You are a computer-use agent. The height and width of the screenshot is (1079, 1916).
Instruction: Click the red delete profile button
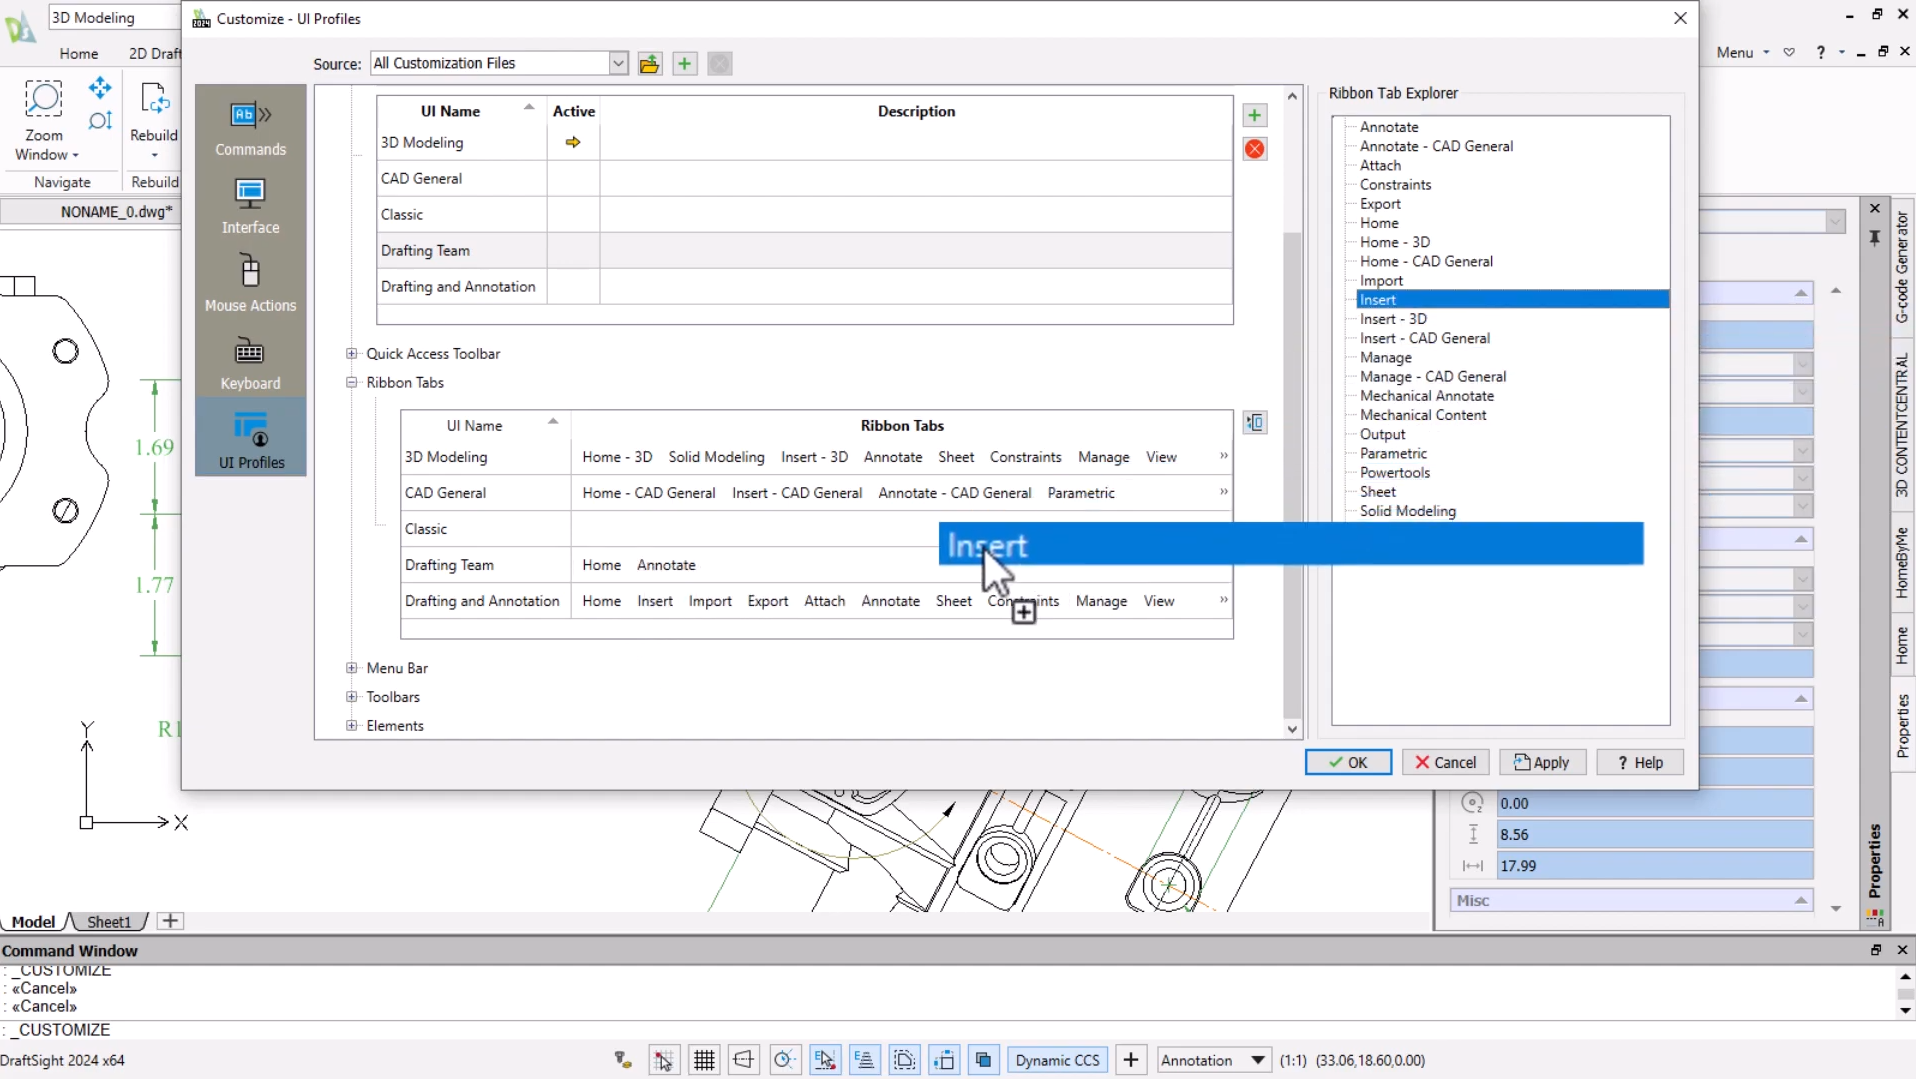1254,149
